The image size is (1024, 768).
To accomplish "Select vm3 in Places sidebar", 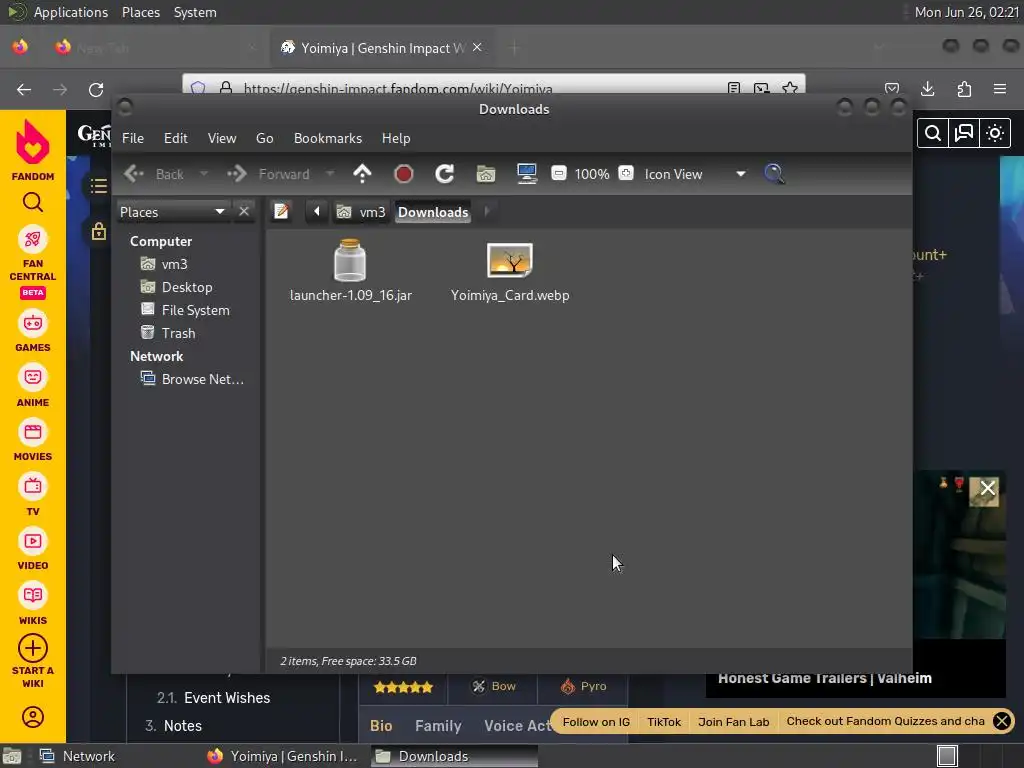I will click(x=165, y=264).
